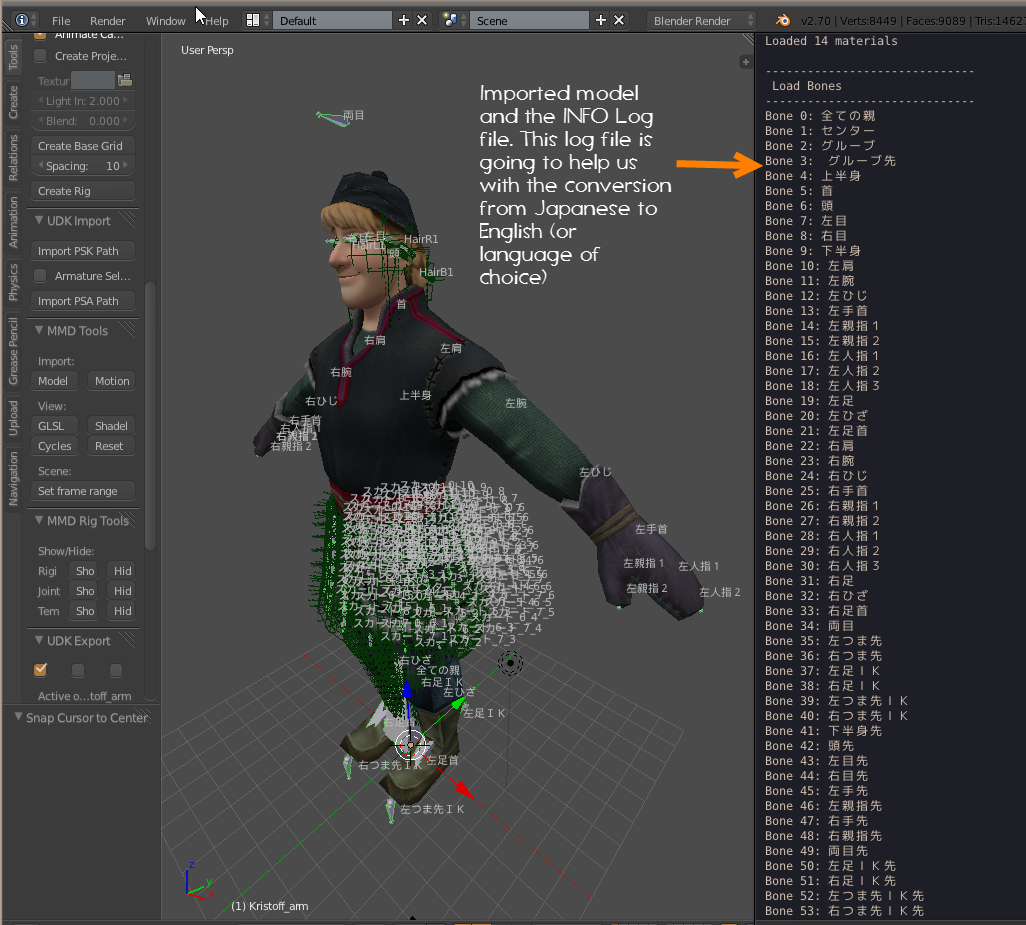The image size is (1026, 925).
Task: Collapse the MMD Tools panel
Action: point(39,330)
